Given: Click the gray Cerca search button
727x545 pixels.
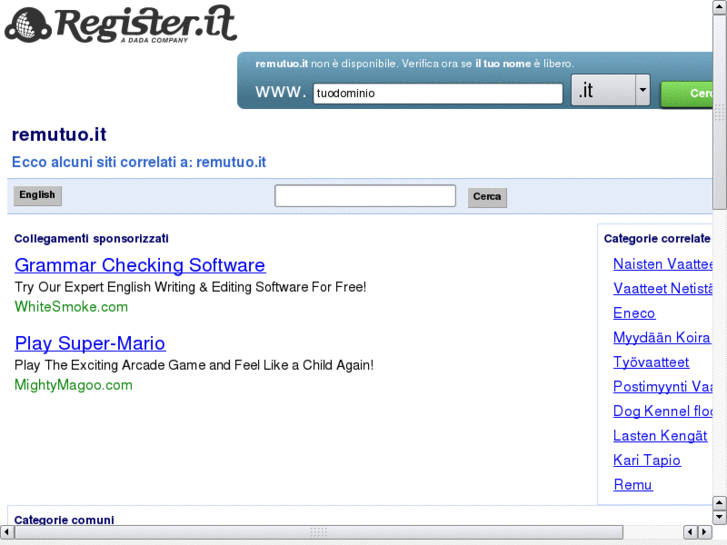Looking at the screenshot, I should click(487, 197).
